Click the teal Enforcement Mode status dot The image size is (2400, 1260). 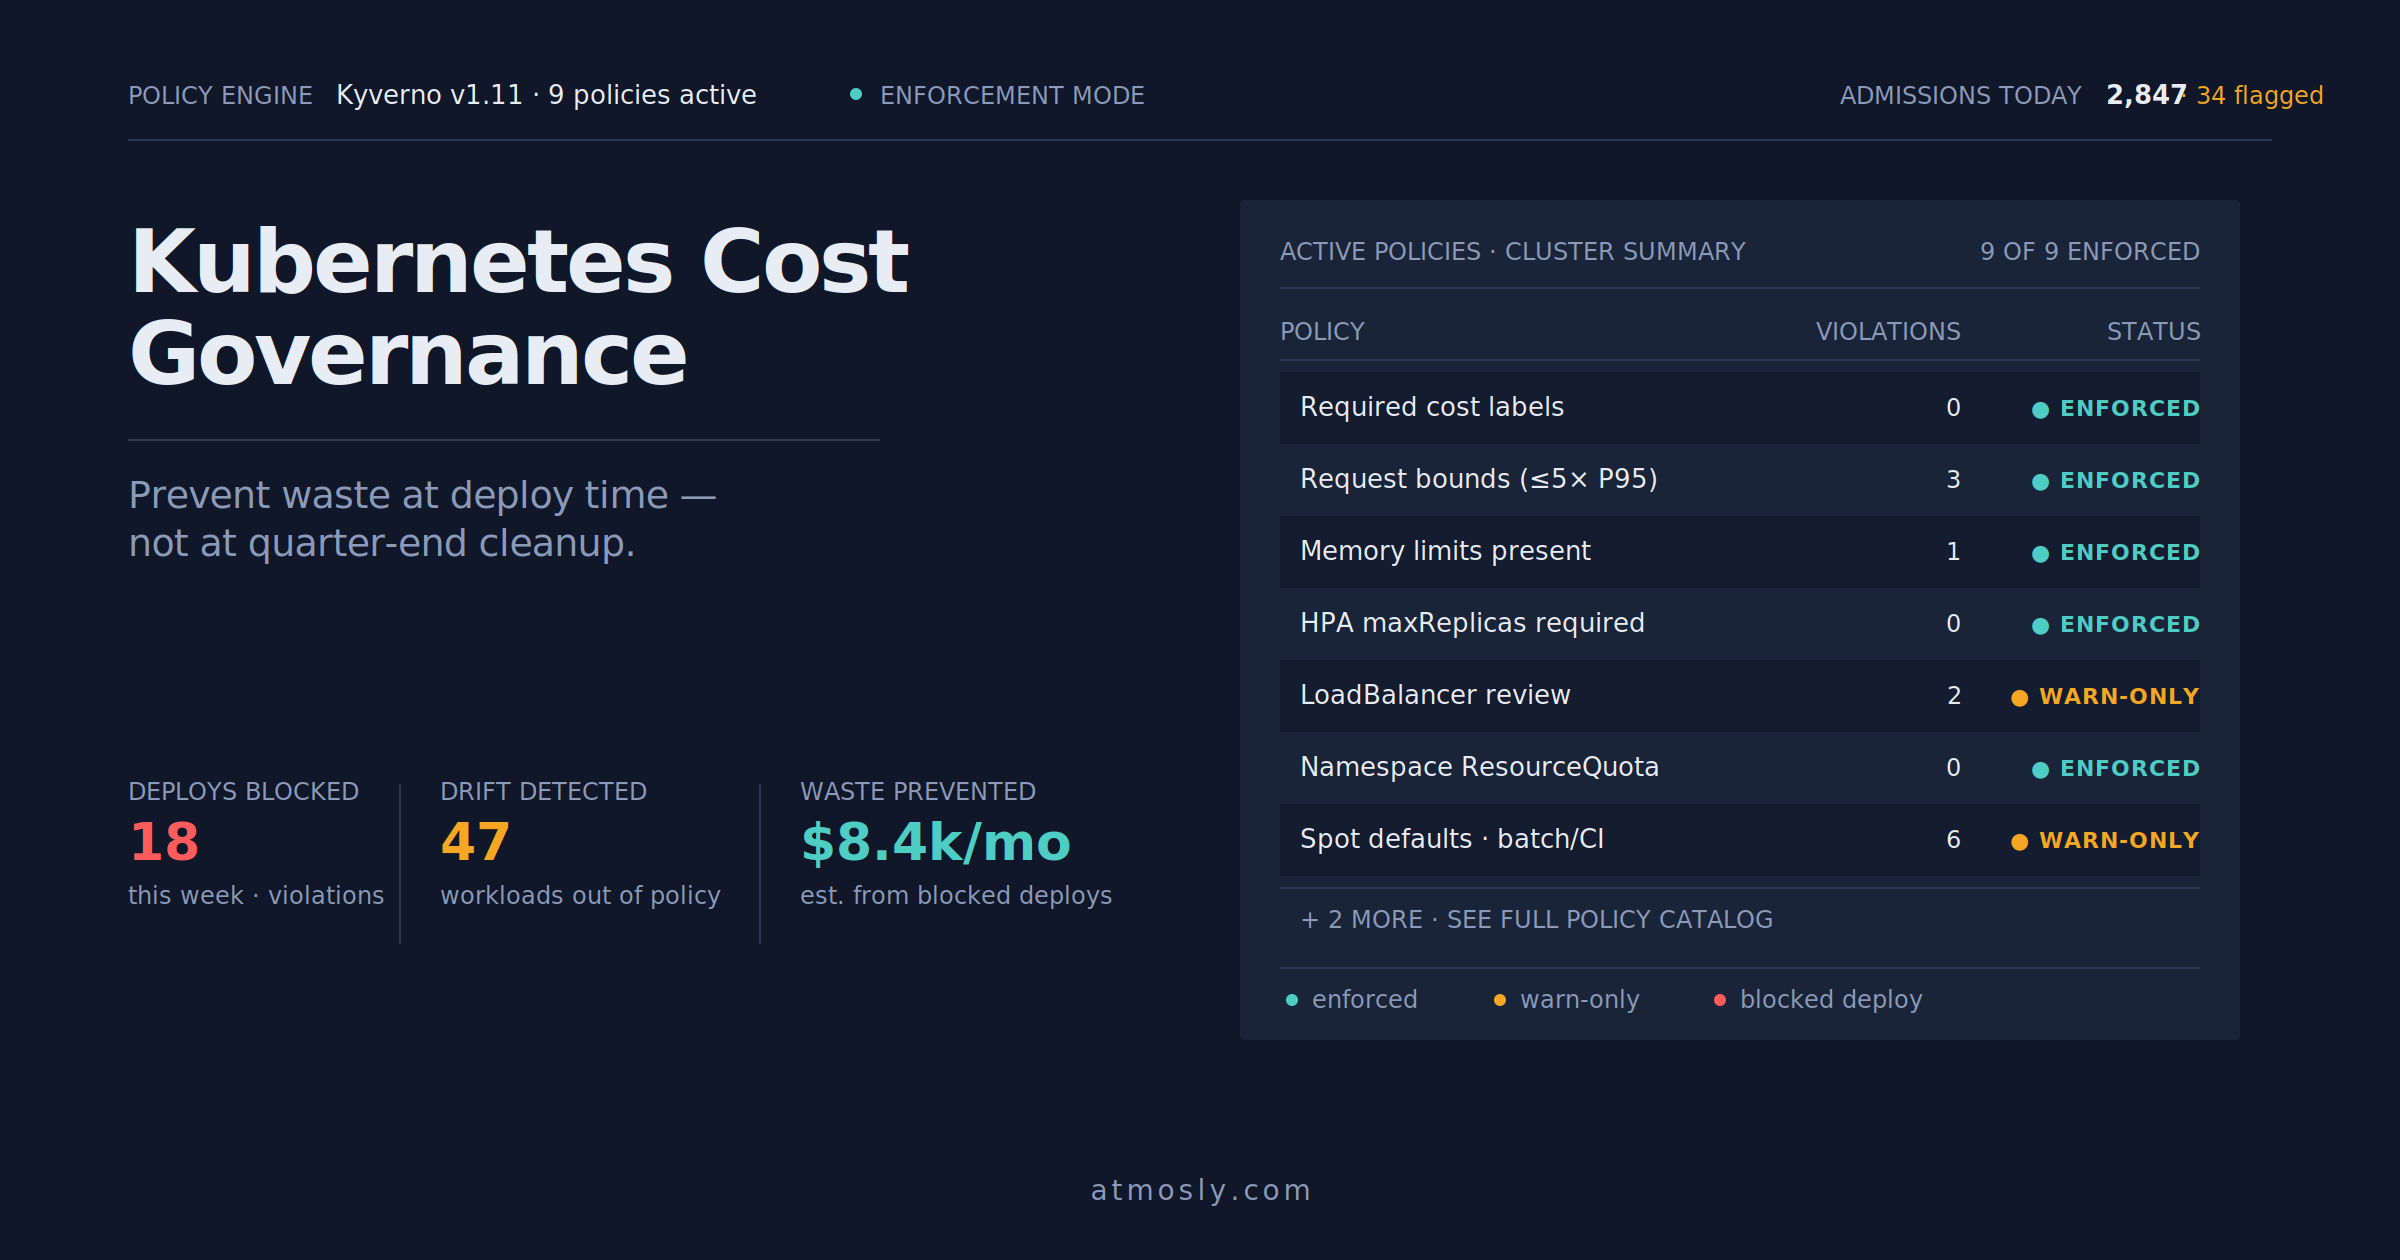point(856,95)
